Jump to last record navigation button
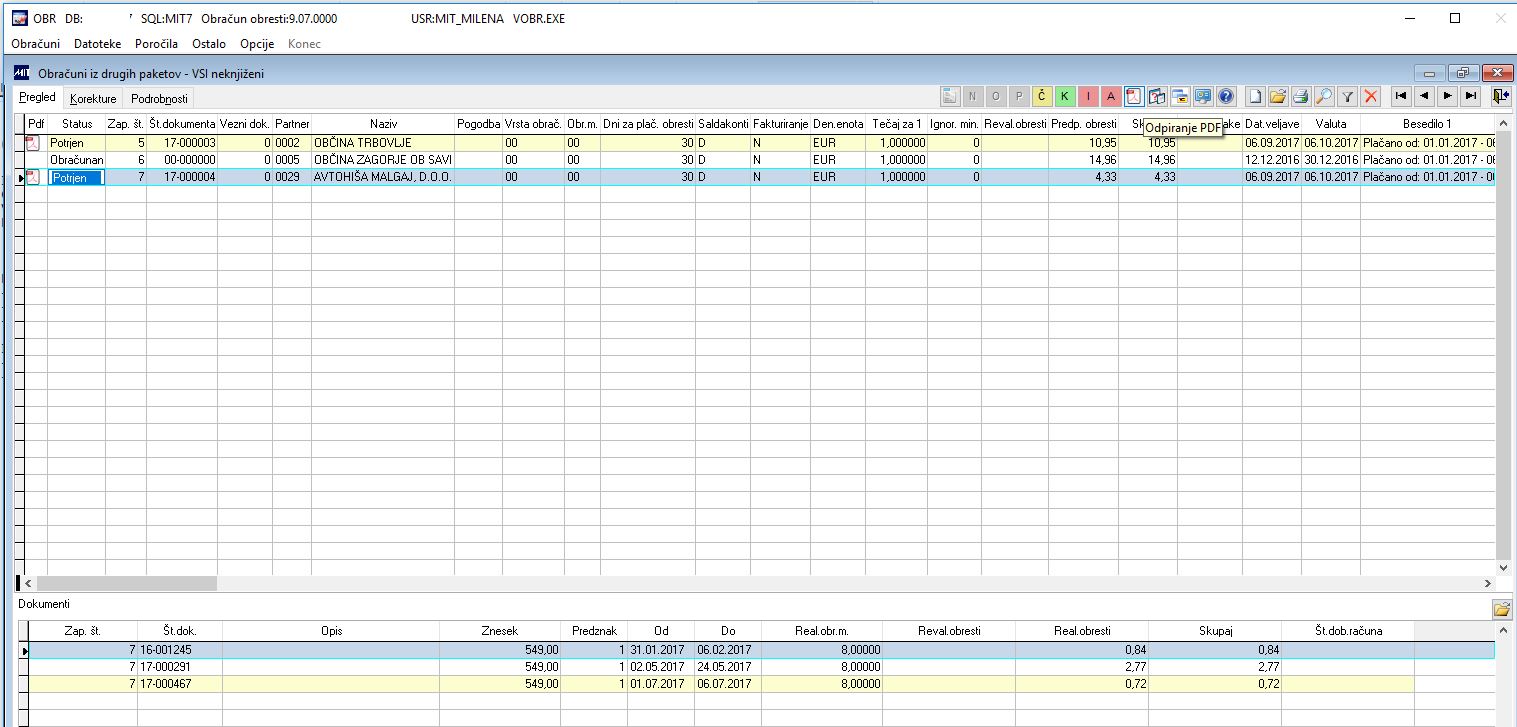This screenshot has width=1517, height=727. click(1470, 96)
